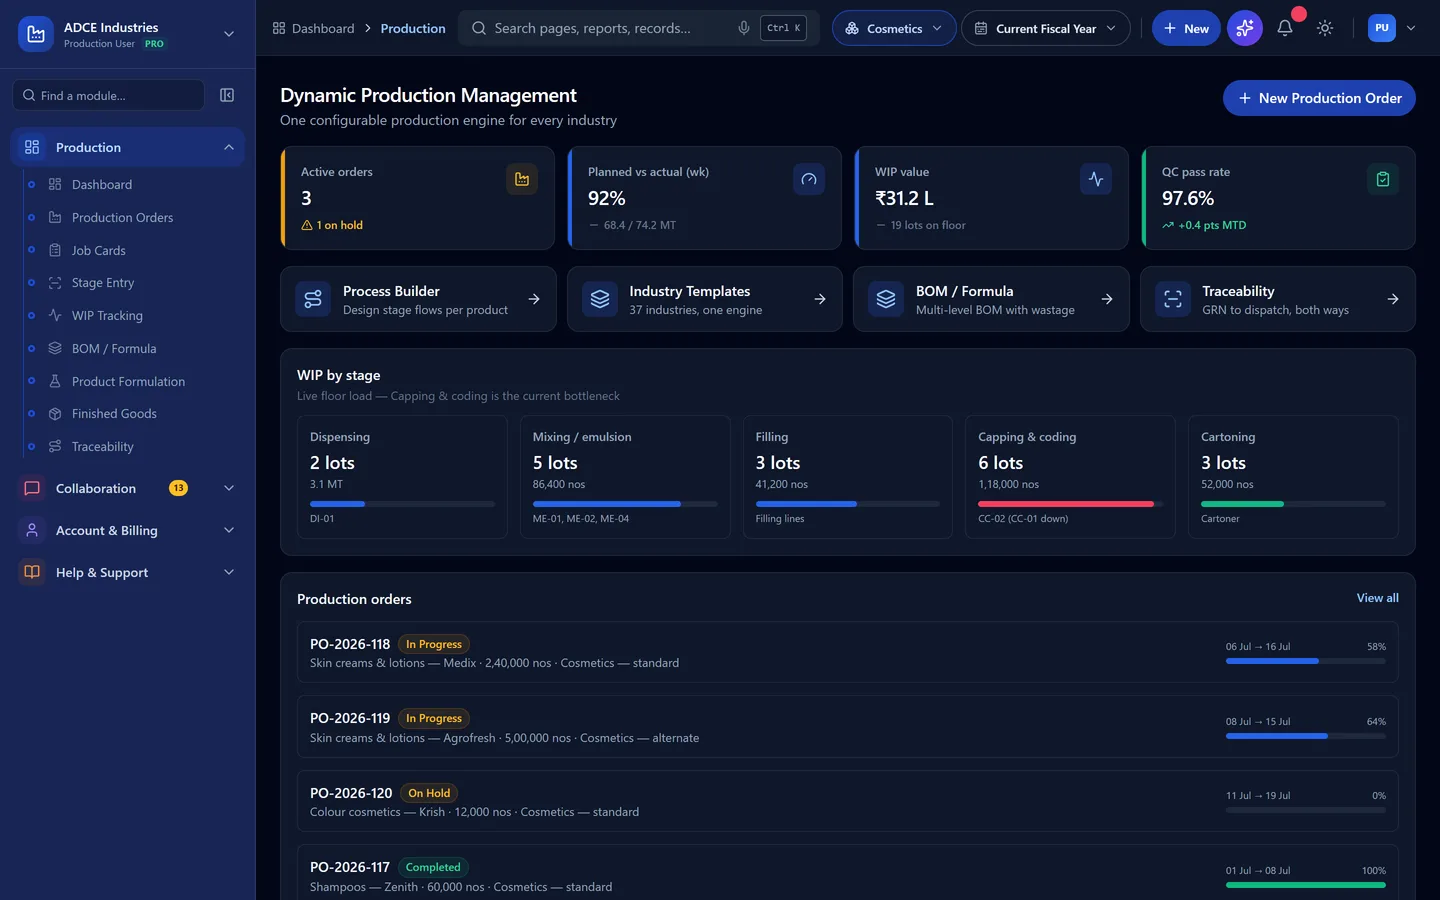Screen dimensions: 1440x900
Task: Click the Industry Templates arrow icon
Action: click(820, 299)
